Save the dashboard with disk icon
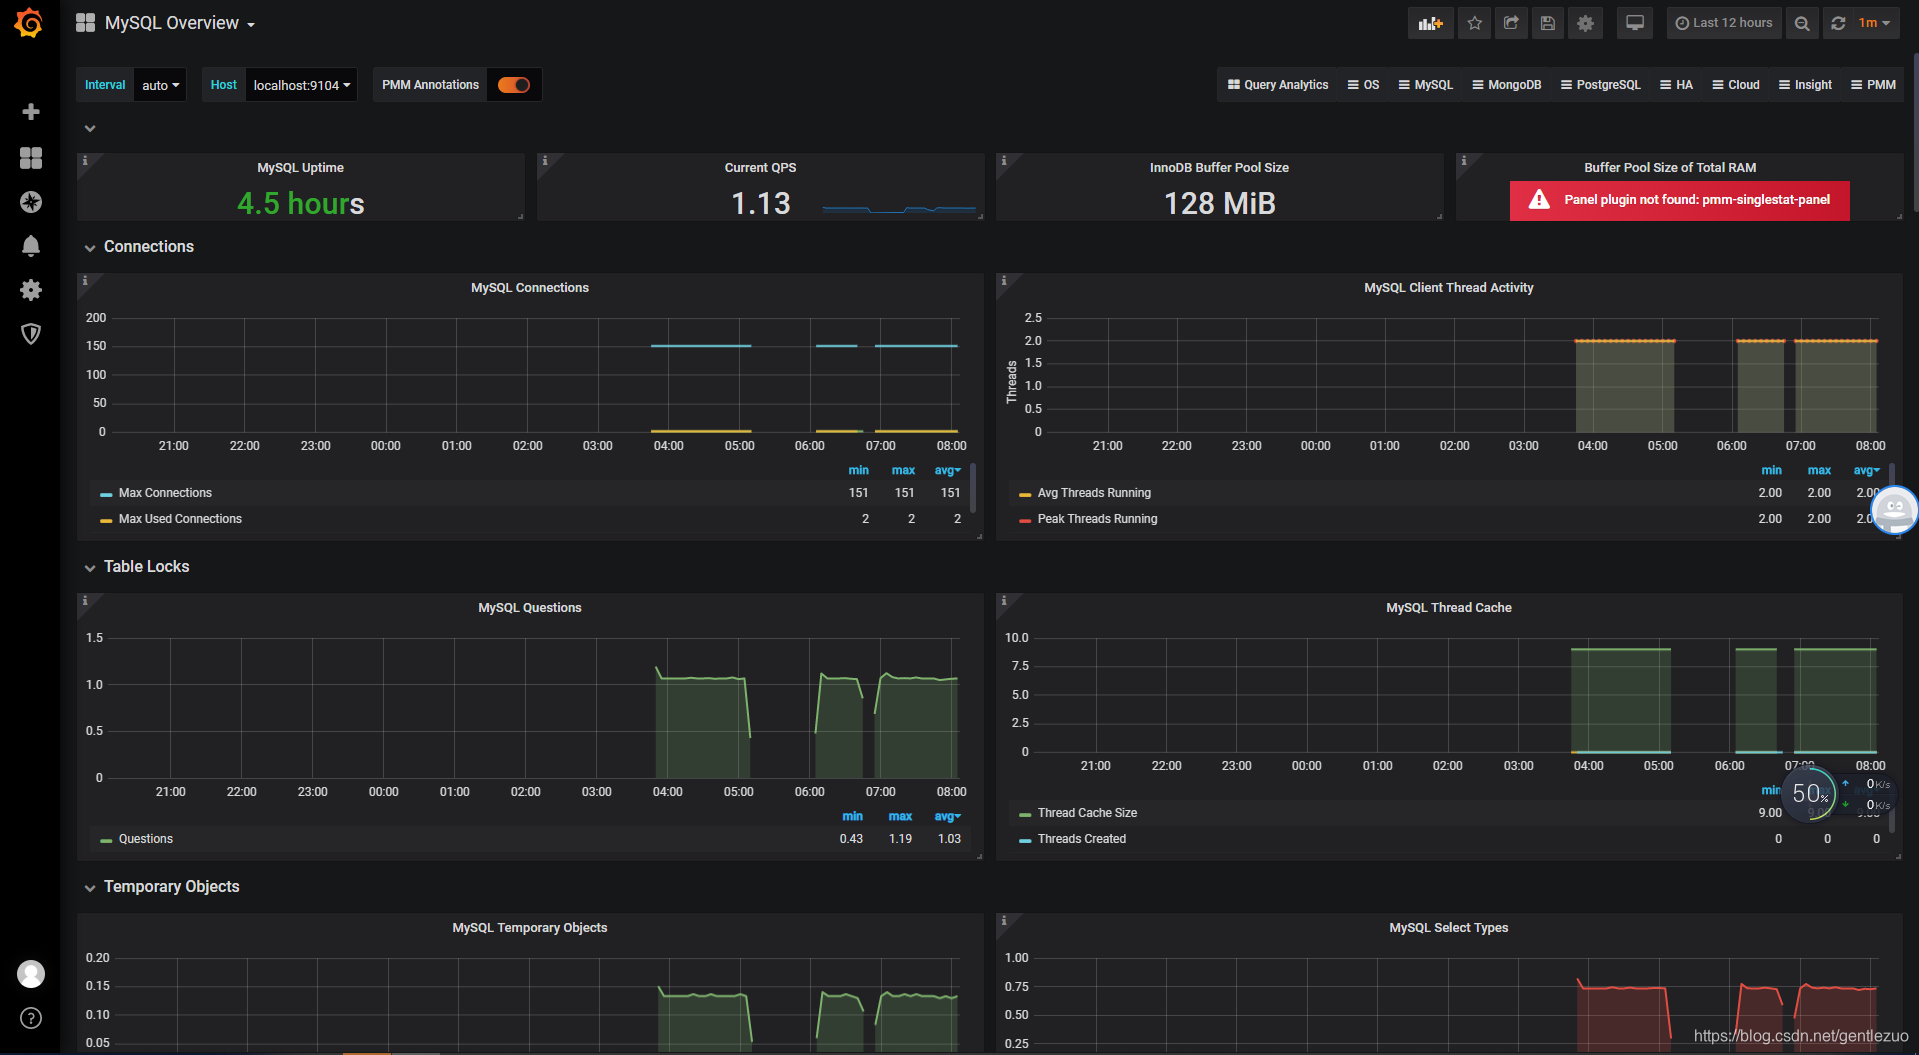 pyautogui.click(x=1548, y=23)
